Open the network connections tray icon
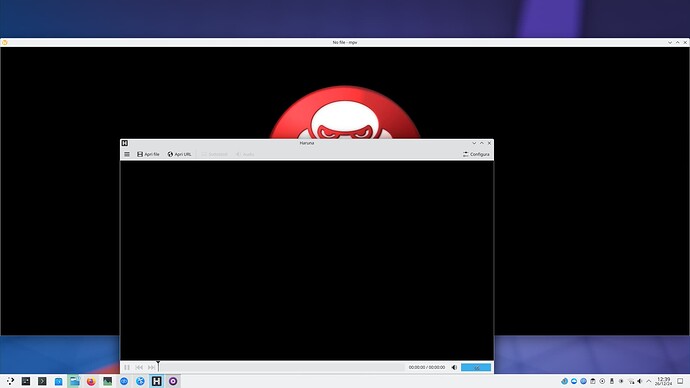 (631, 381)
